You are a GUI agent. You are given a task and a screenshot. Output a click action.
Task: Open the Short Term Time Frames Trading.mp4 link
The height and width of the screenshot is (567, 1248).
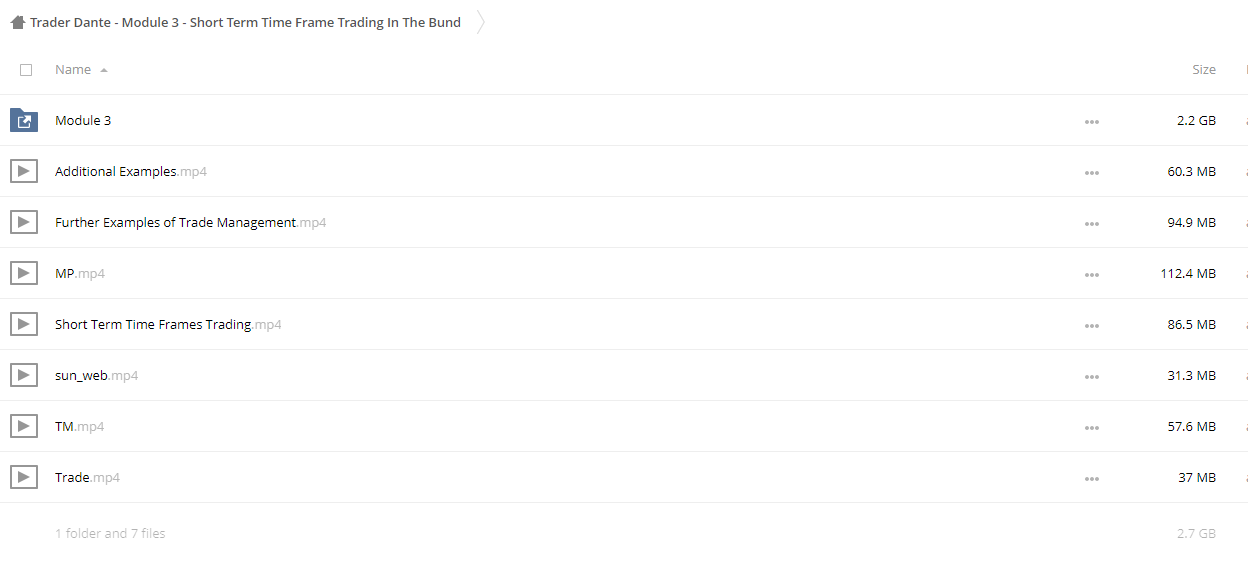coord(168,324)
